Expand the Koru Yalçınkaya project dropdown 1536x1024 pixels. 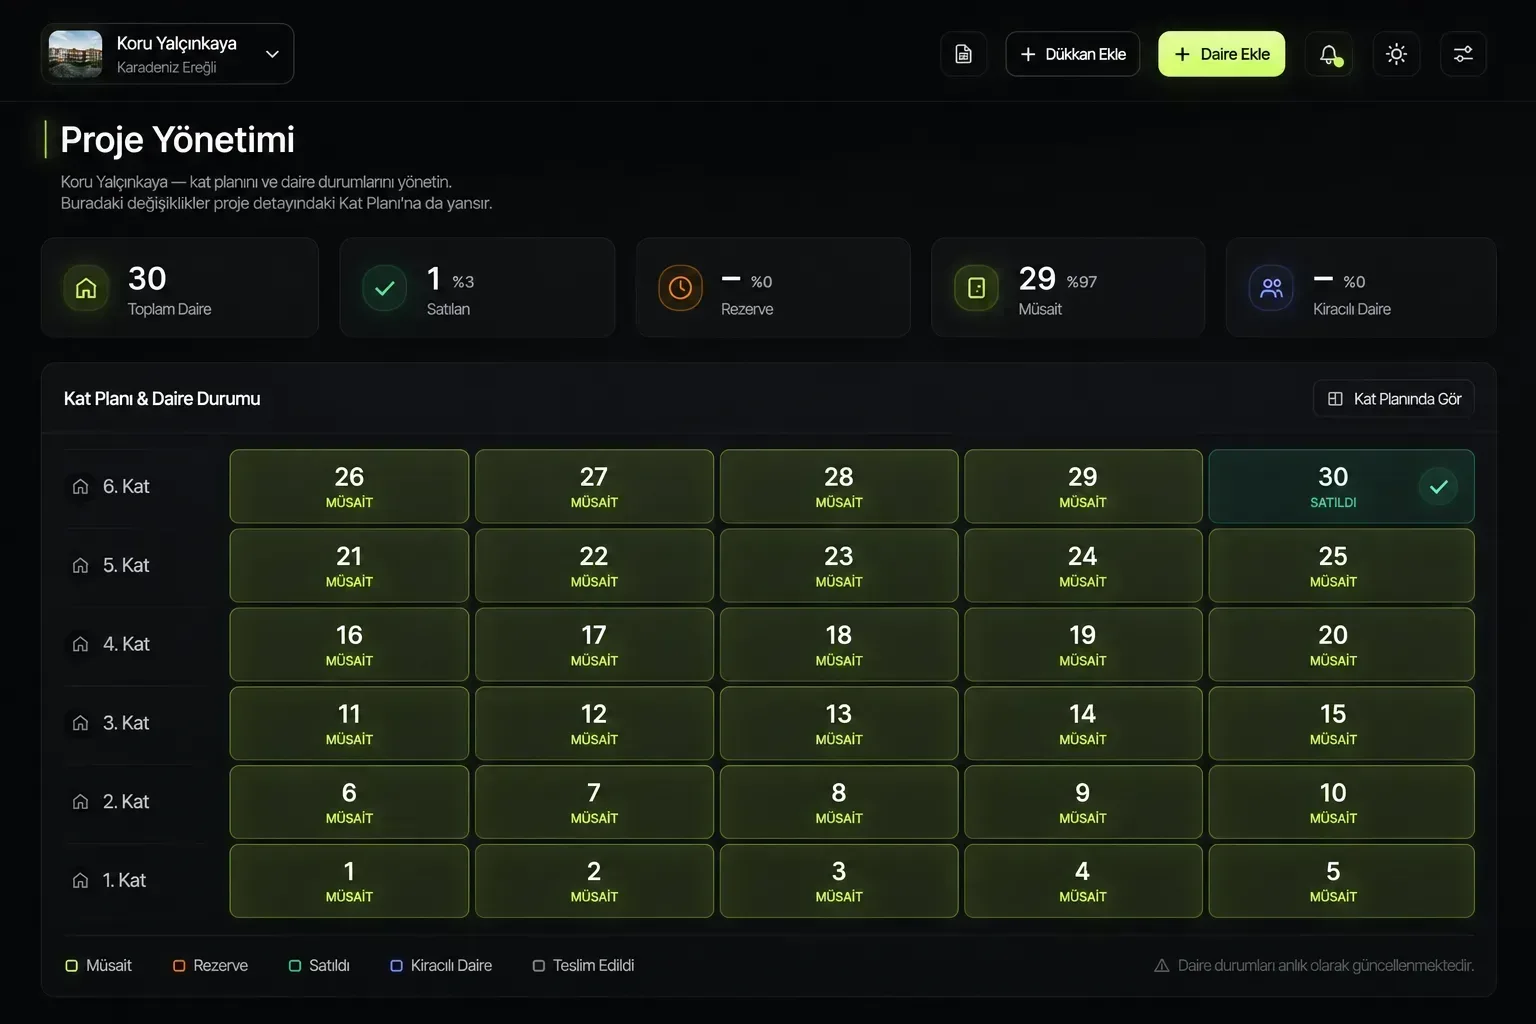coord(168,54)
